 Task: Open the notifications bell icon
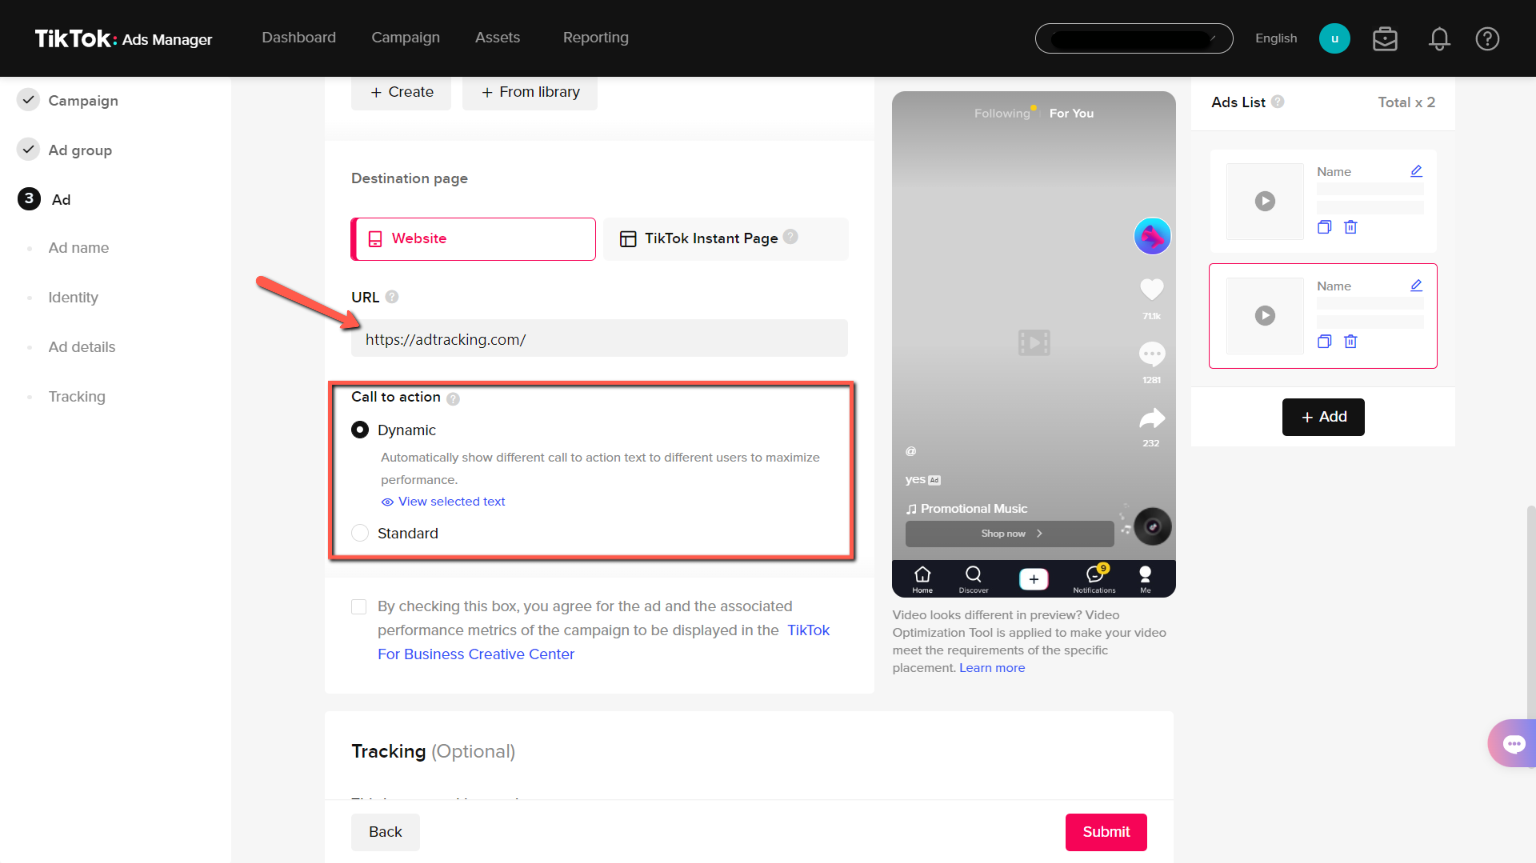pos(1439,39)
